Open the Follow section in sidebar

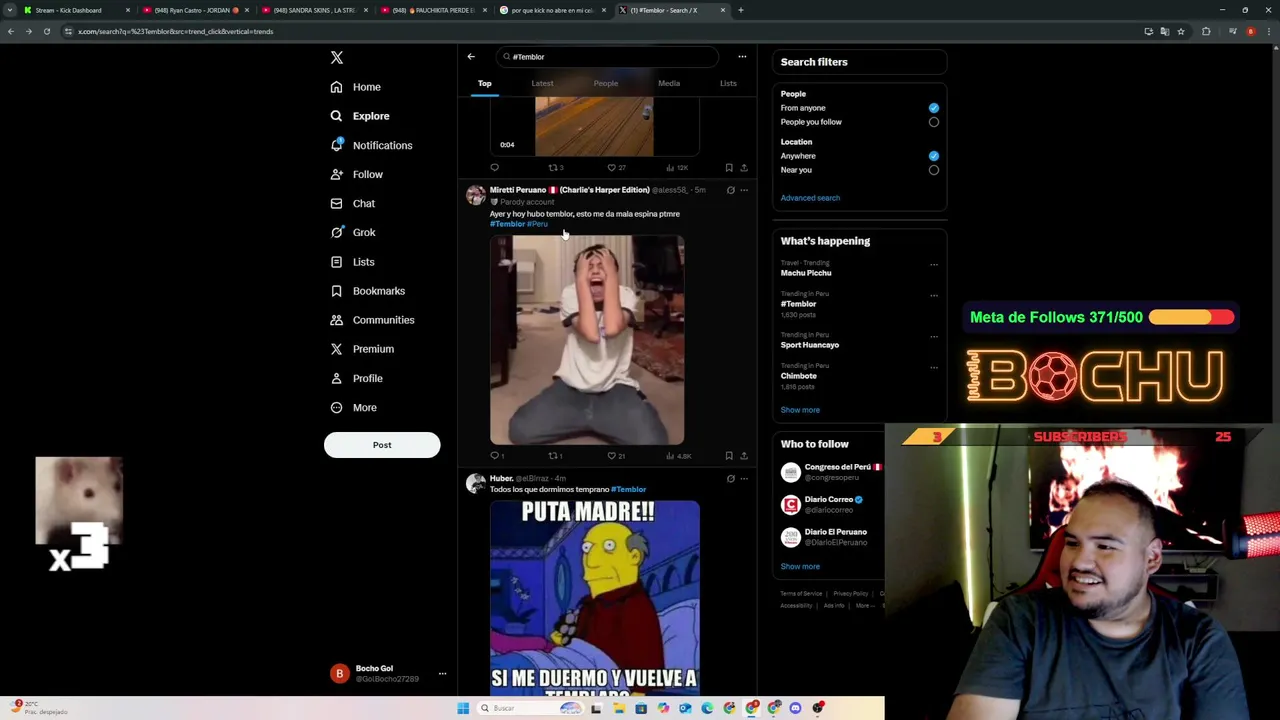point(357,174)
